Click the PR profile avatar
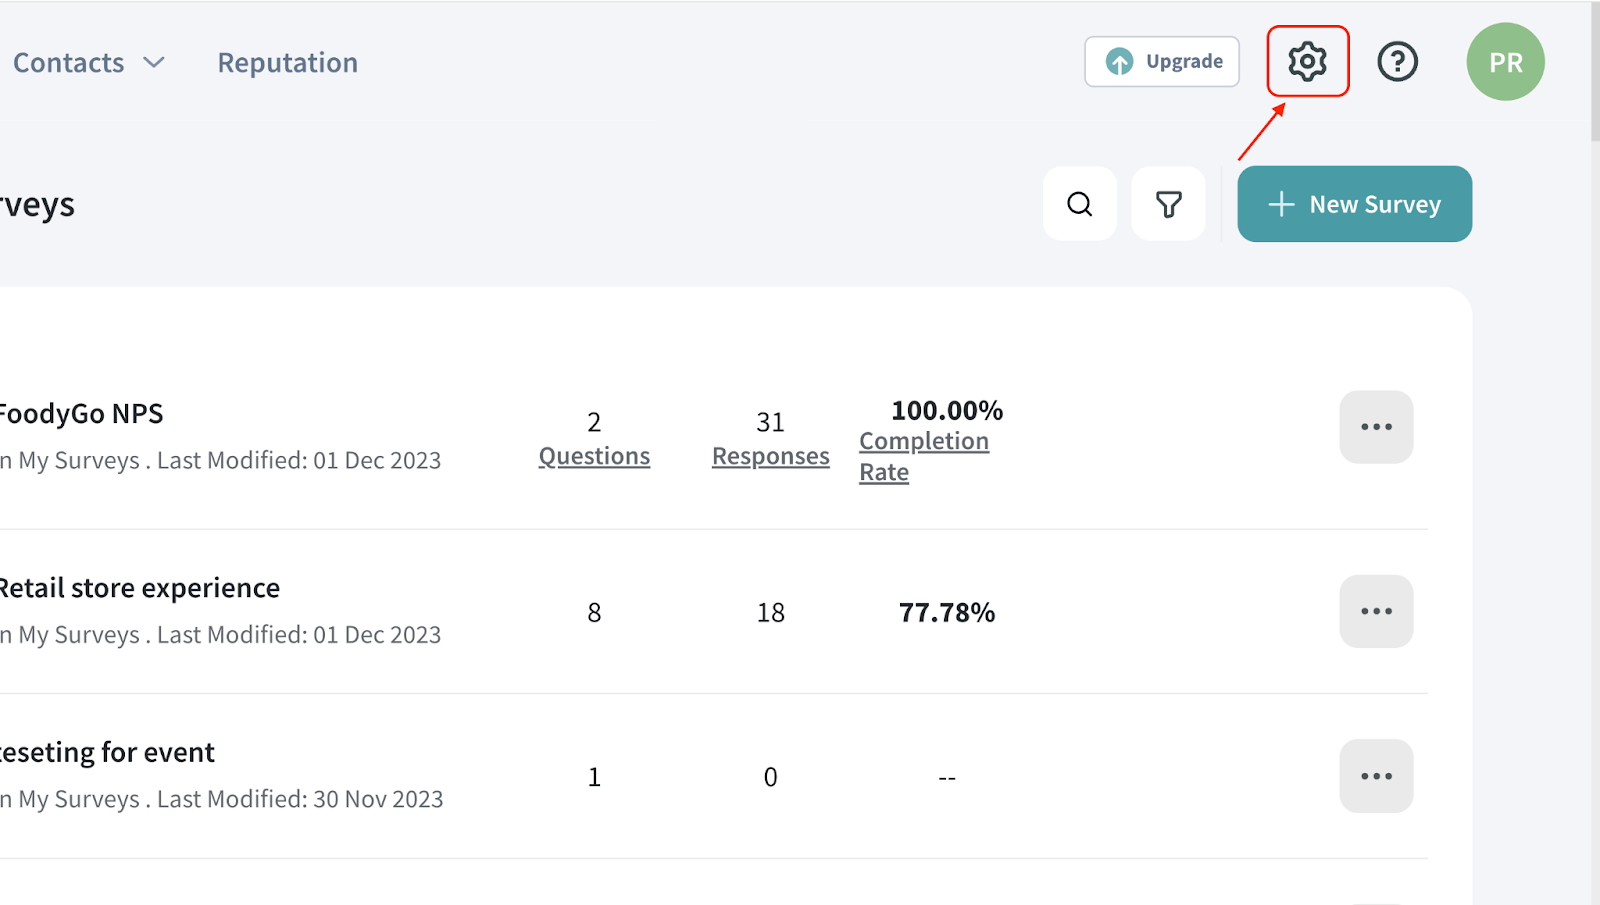The image size is (1600, 905). [1505, 62]
